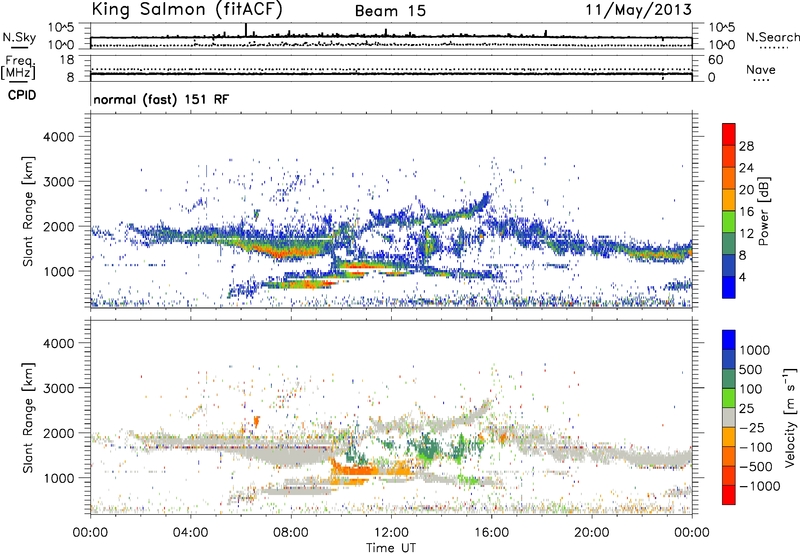Click the 'Power [dB]' colorbar title
Viewport: 800px width, 554px height.
pos(764,211)
